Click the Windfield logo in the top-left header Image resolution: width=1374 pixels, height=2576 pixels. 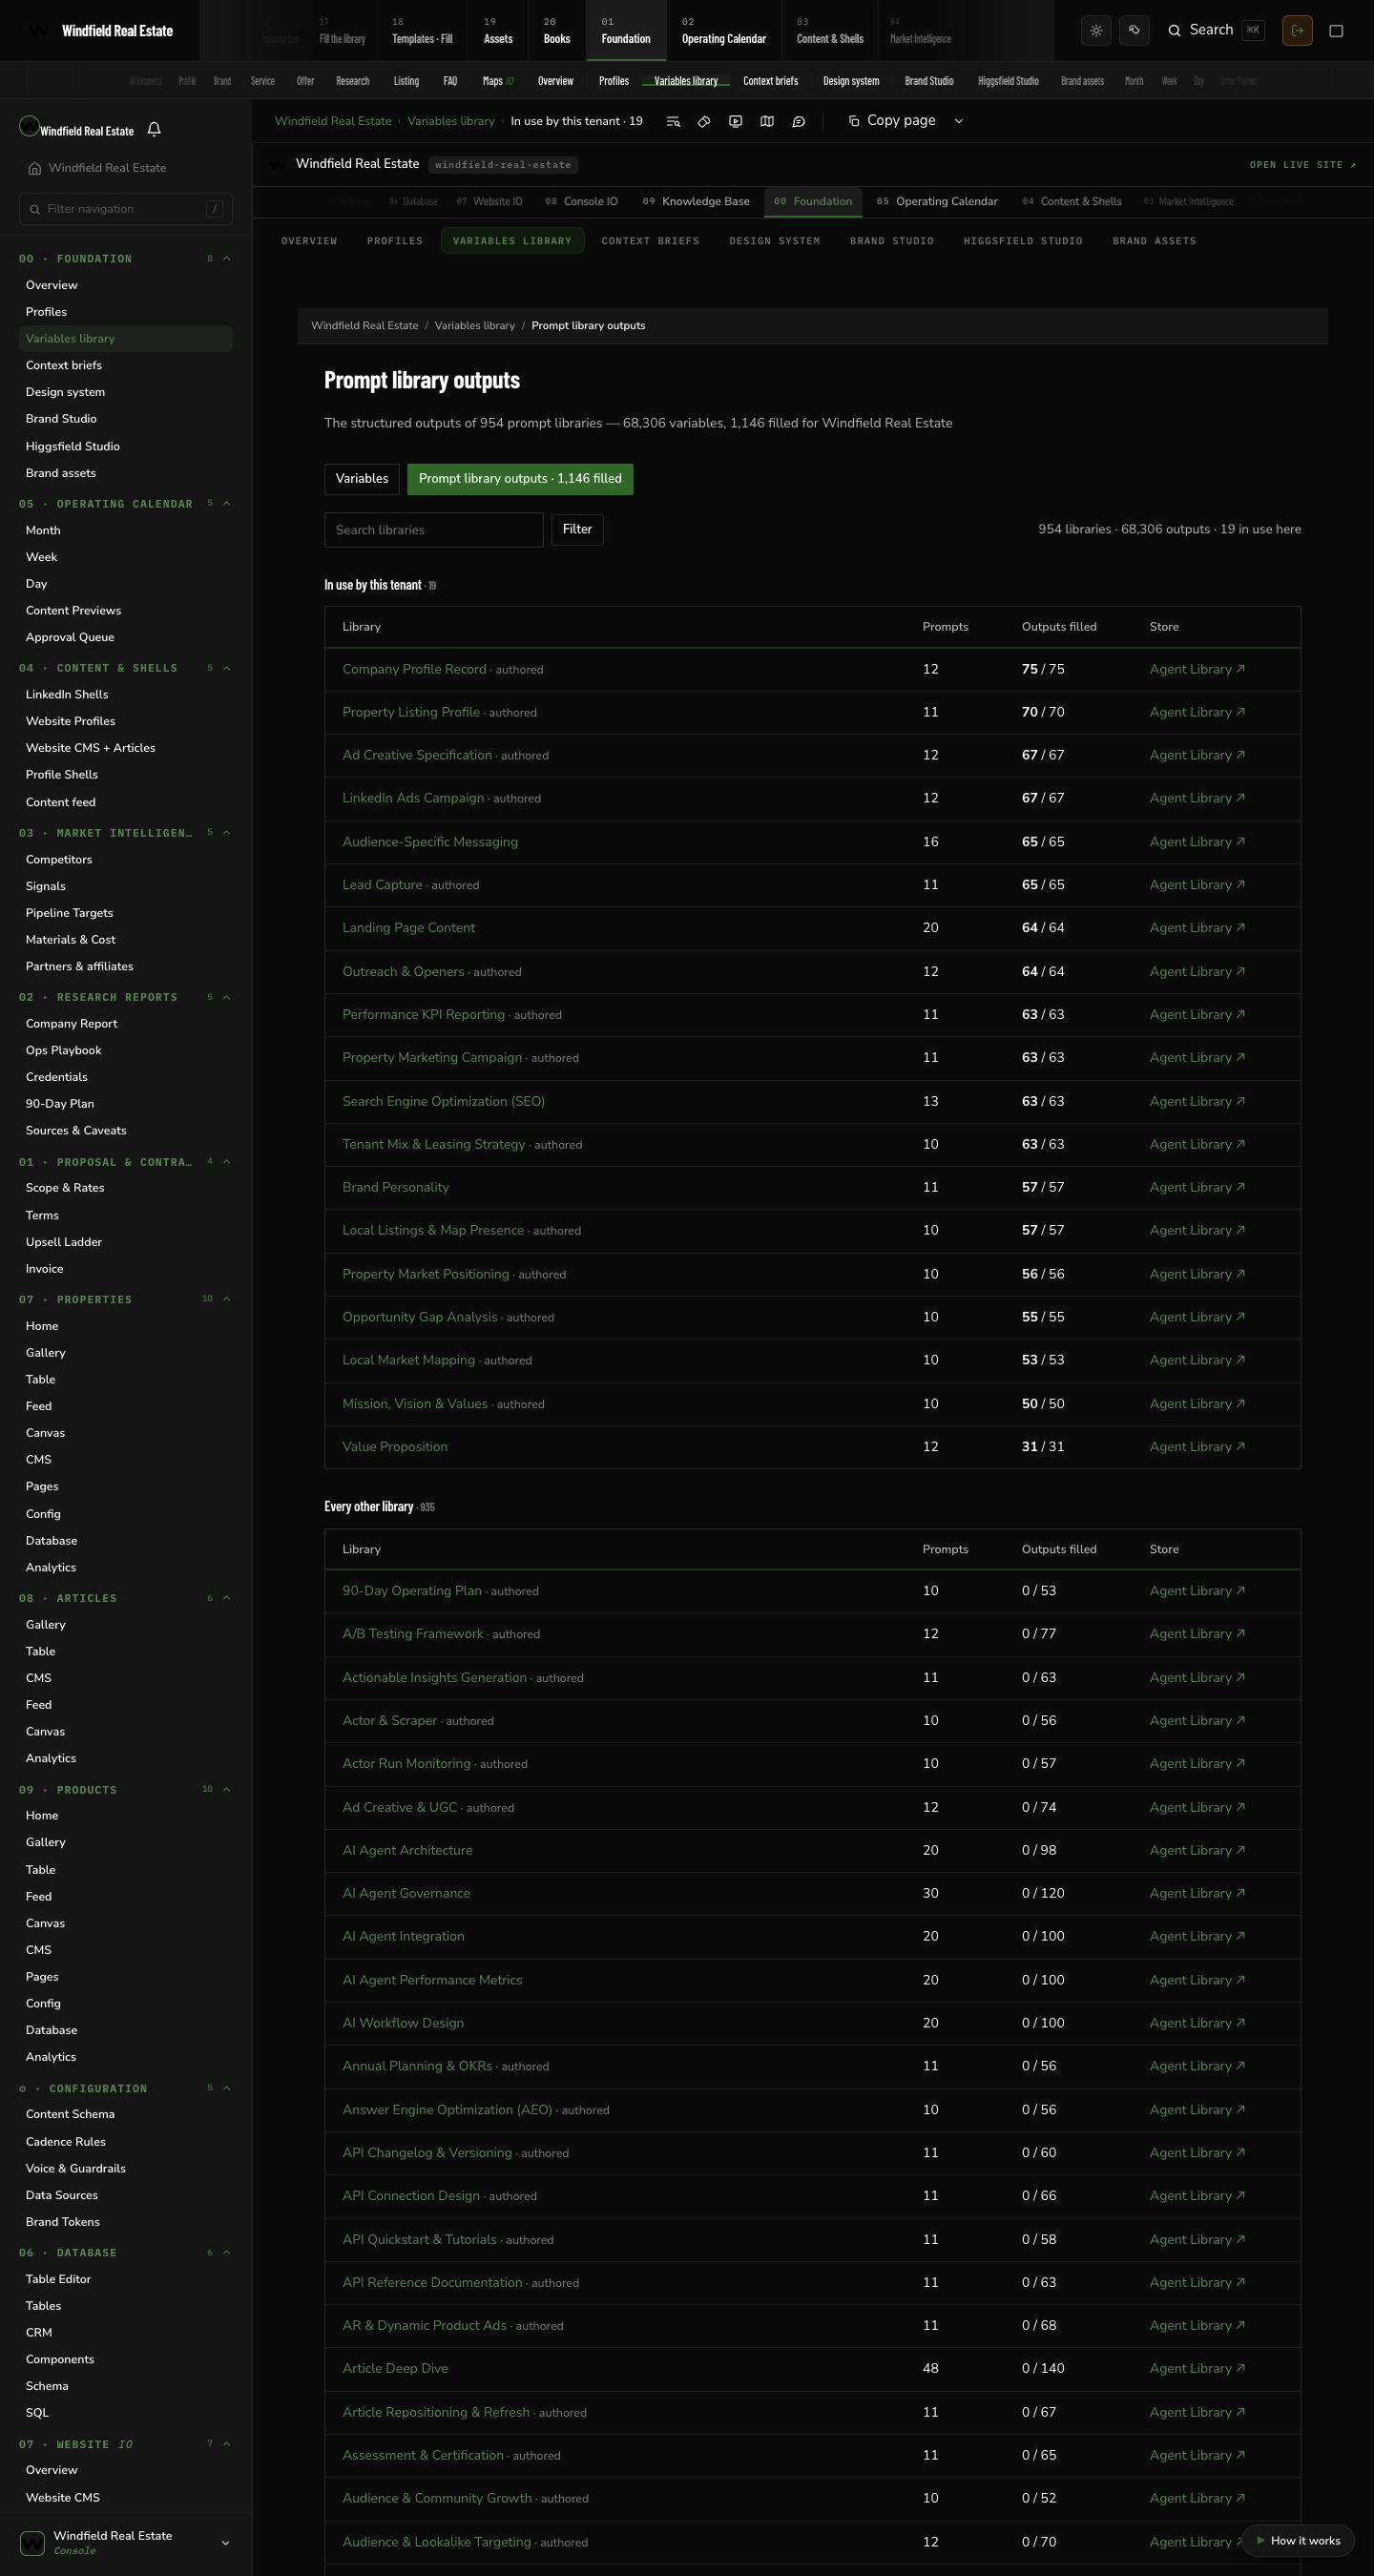[x=37, y=31]
